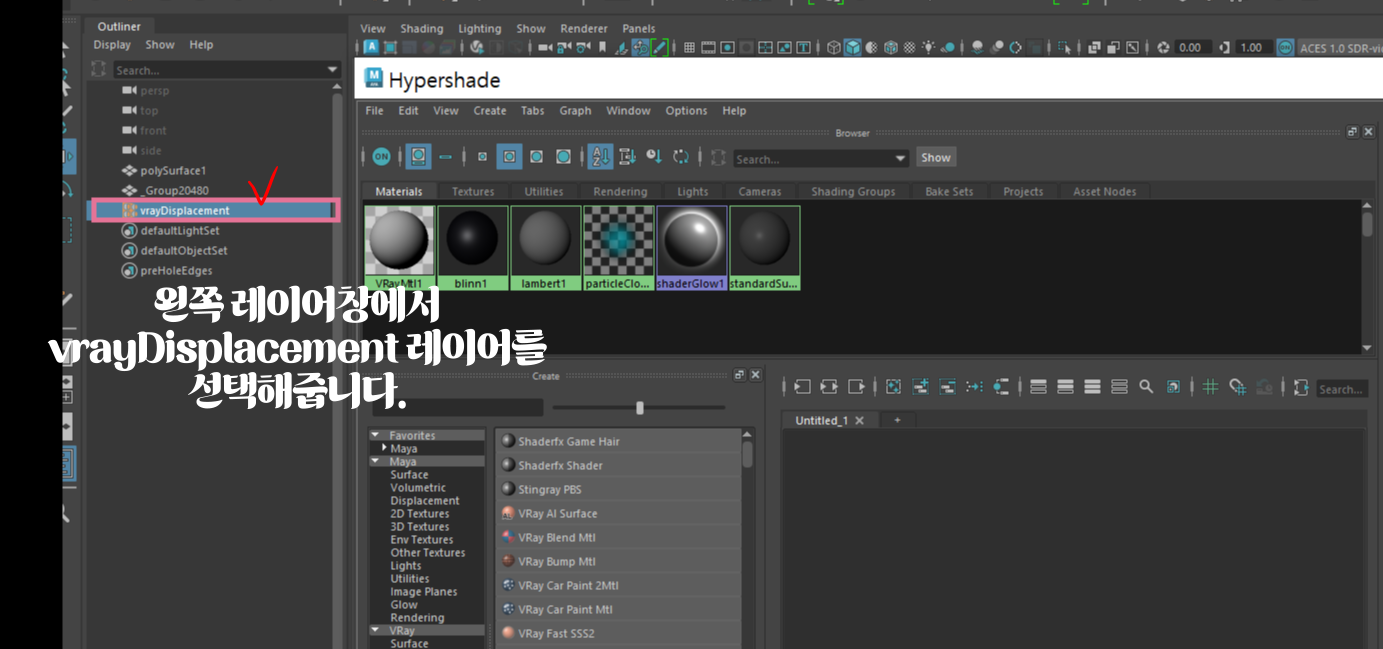This screenshot has height=649, width=1383.
Task: Open the ACES 1.0 SDR view transform dropdown
Action: pos(1339,48)
